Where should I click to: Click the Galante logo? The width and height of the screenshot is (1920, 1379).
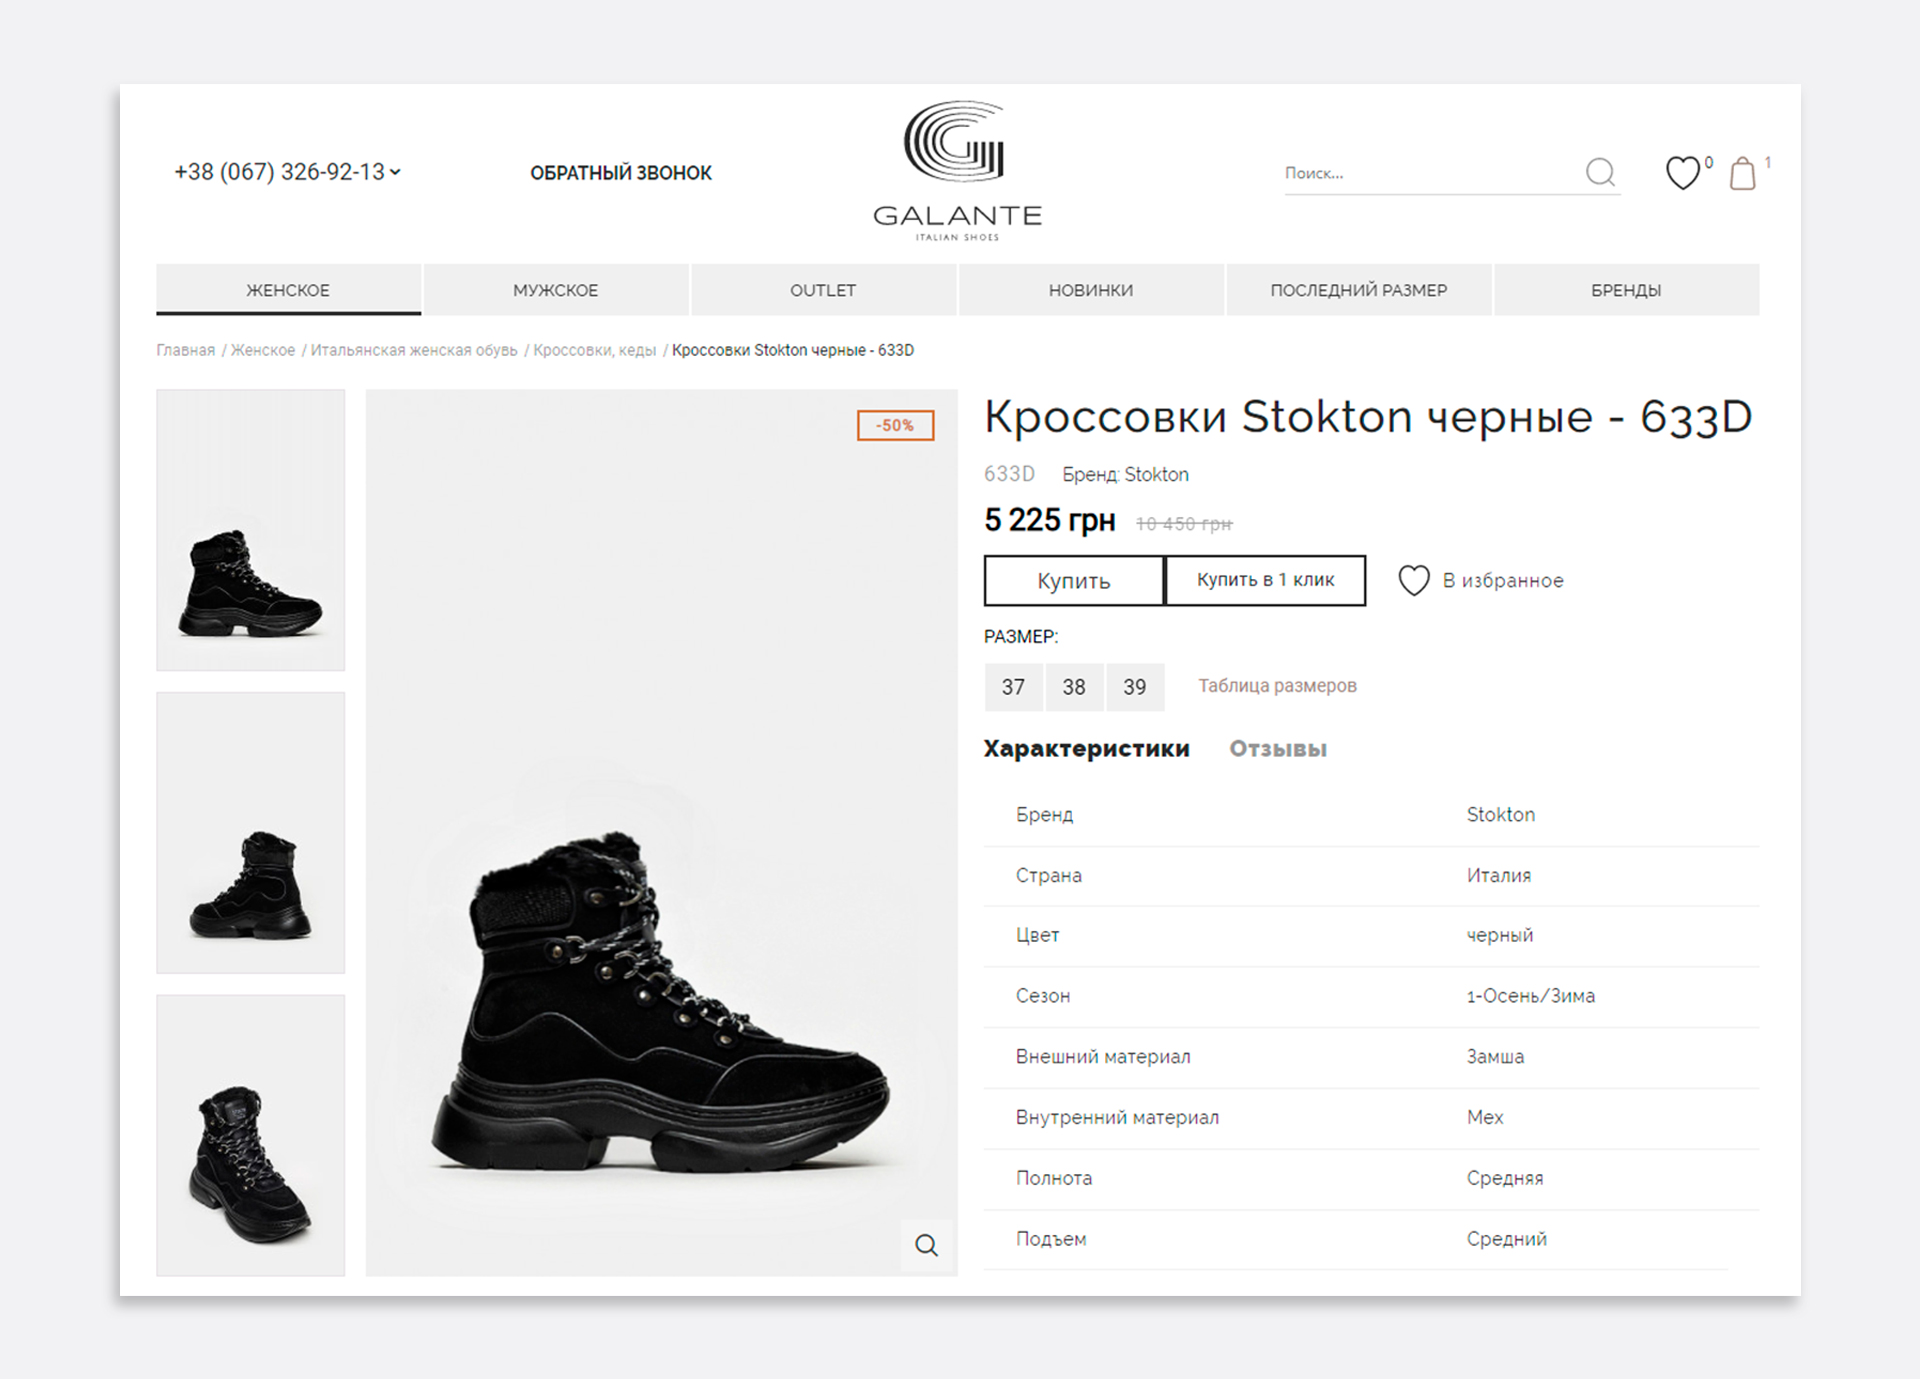[x=957, y=171]
